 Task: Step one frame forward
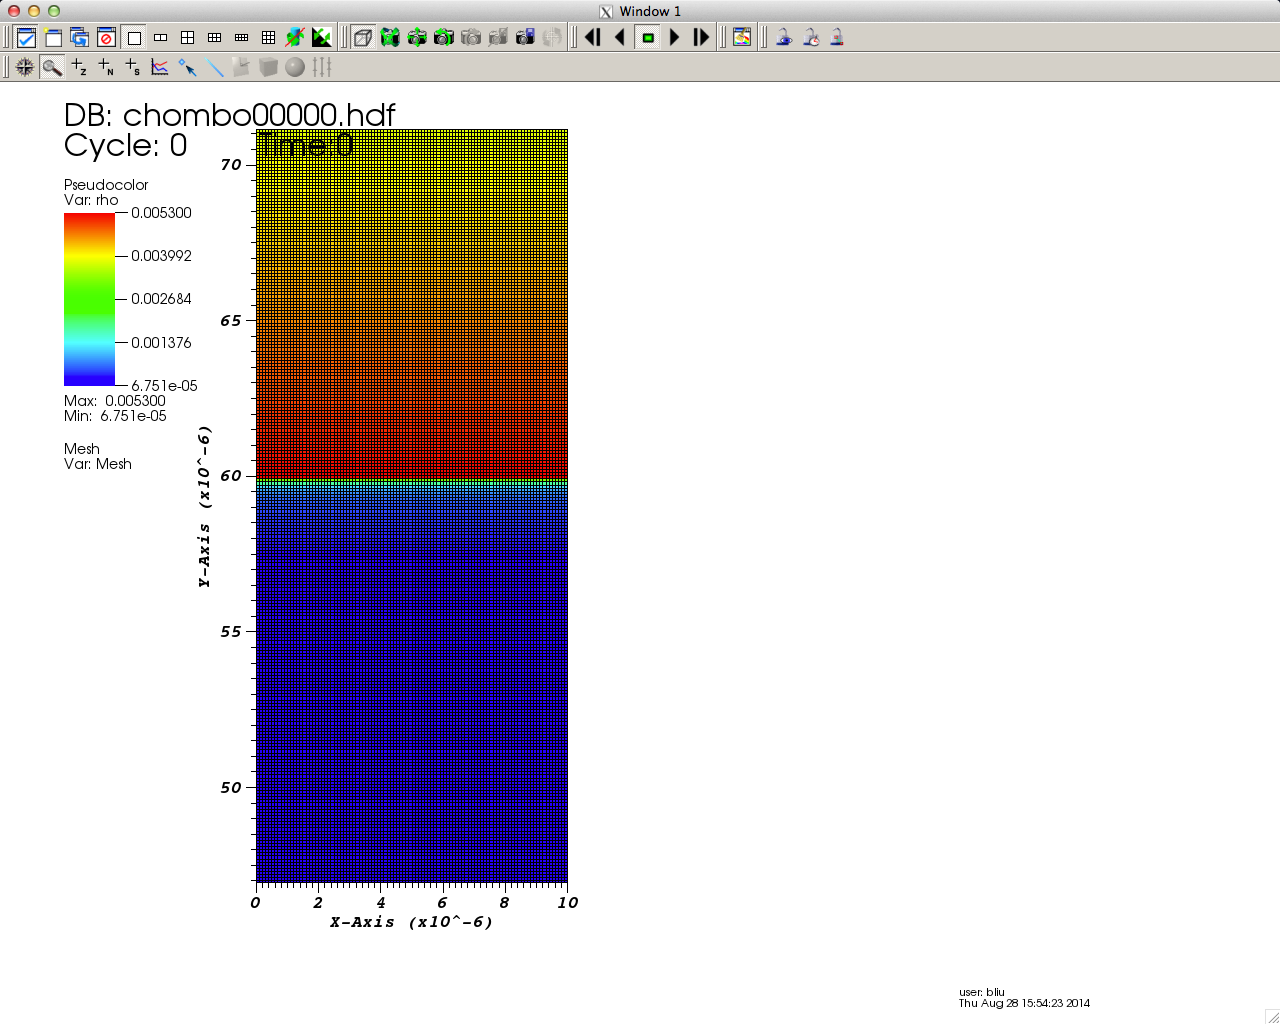coord(702,38)
